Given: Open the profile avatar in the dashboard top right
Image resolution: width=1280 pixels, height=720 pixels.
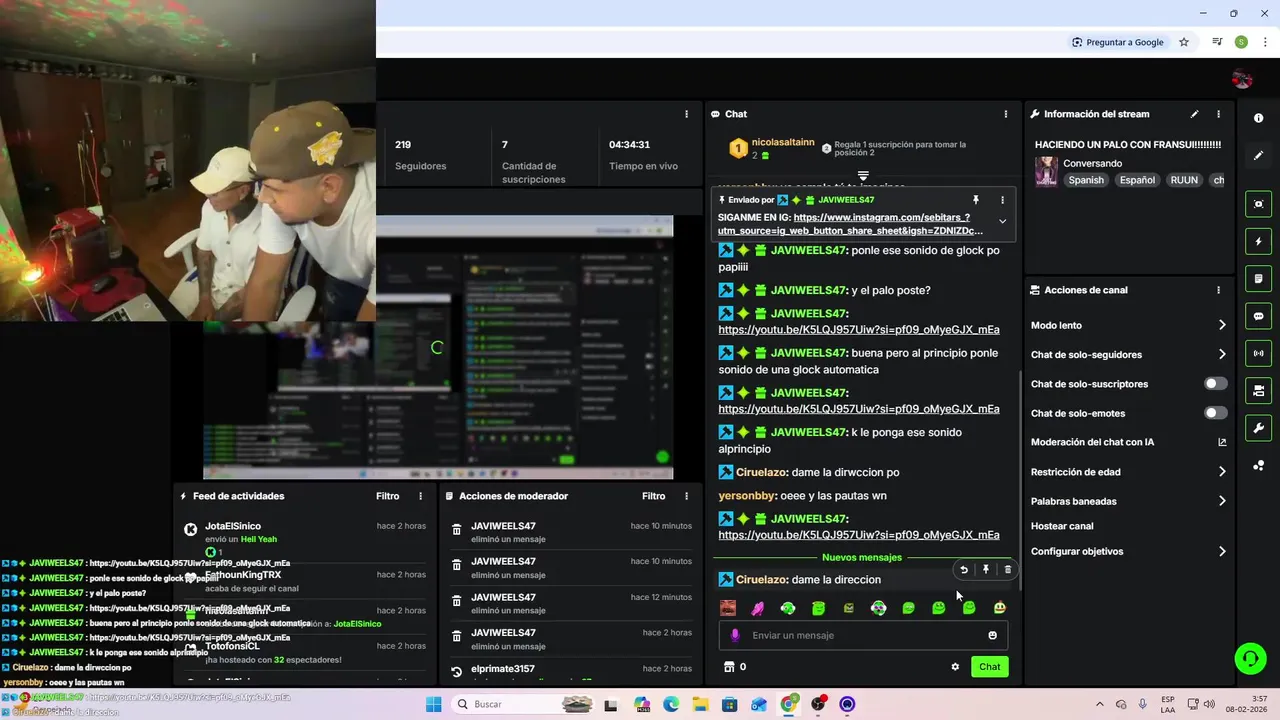Looking at the screenshot, I should click(x=1242, y=79).
